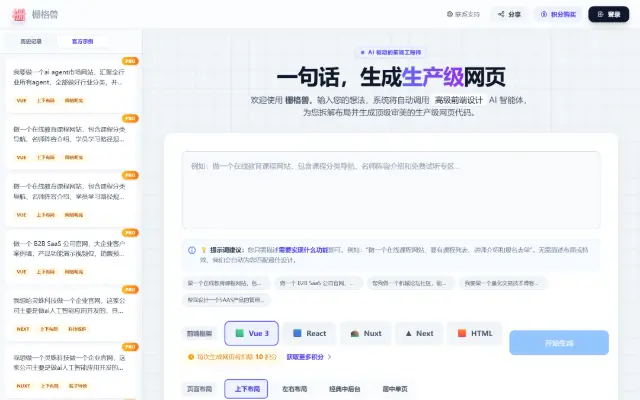The image size is (640, 400).
Task: Click the NUXT tag in sidebar card
Action: click(23, 386)
